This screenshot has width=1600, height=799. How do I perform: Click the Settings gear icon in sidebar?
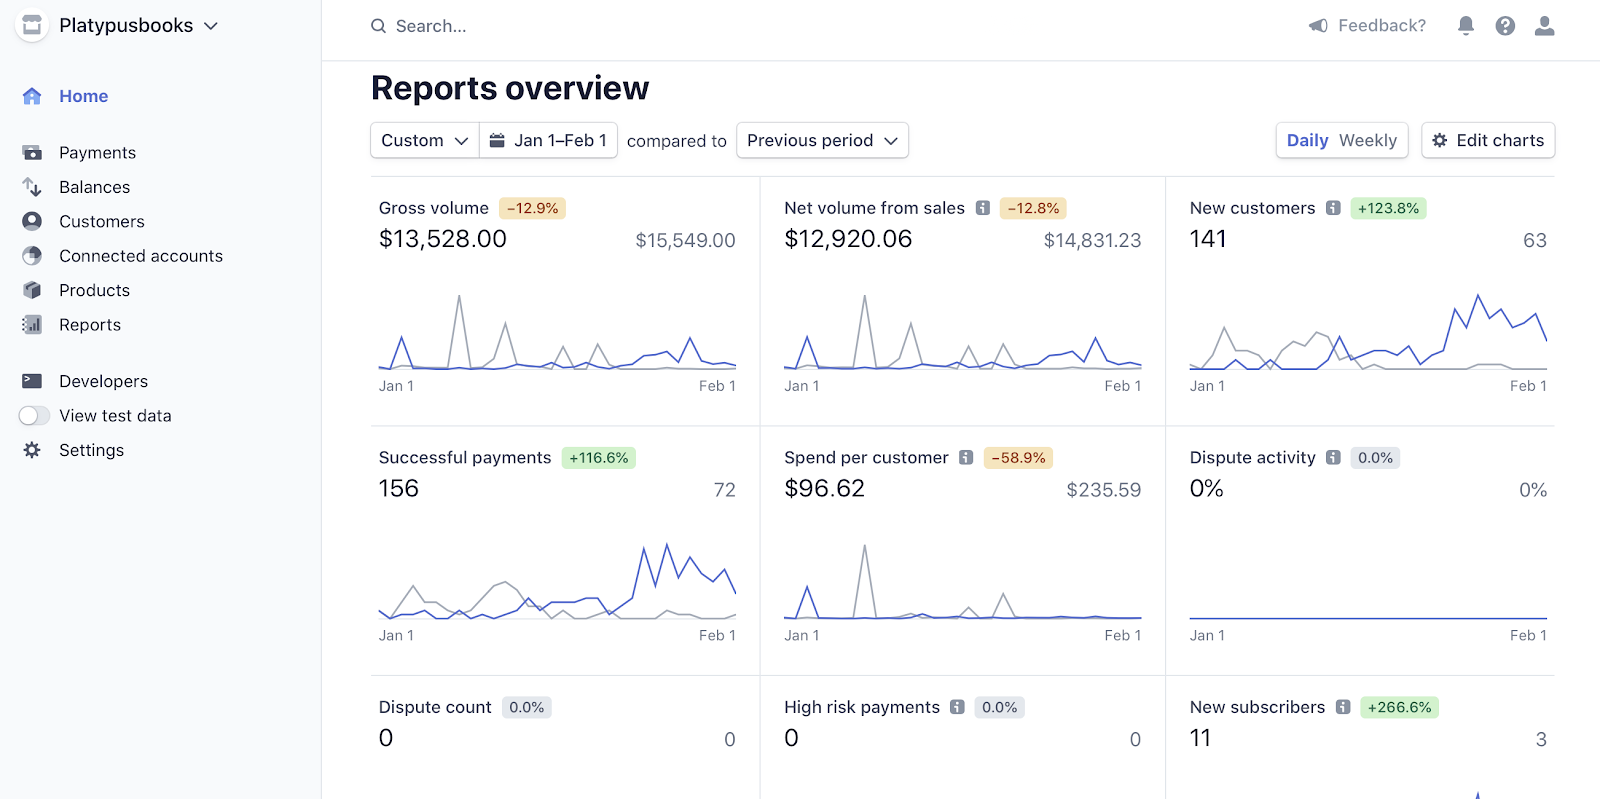click(32, 450)
